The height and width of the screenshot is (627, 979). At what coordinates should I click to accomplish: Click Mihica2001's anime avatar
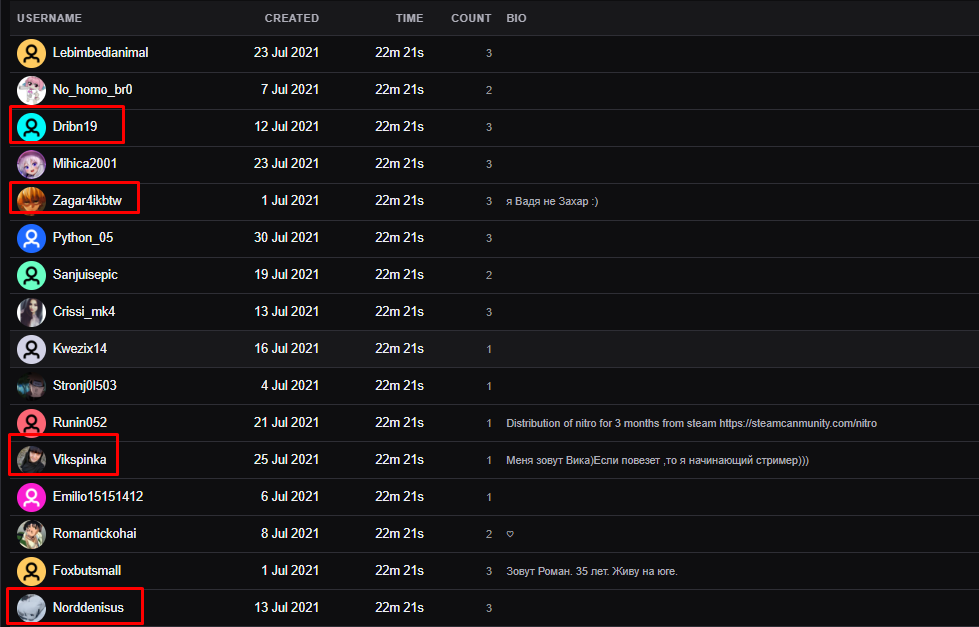tap(32, 164)
